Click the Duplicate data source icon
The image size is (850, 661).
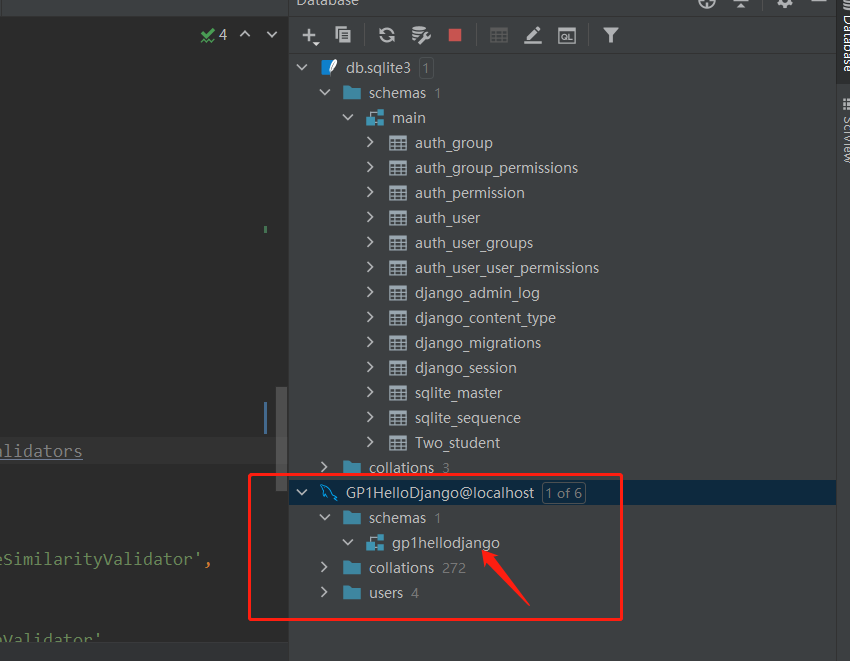(343, 35)
